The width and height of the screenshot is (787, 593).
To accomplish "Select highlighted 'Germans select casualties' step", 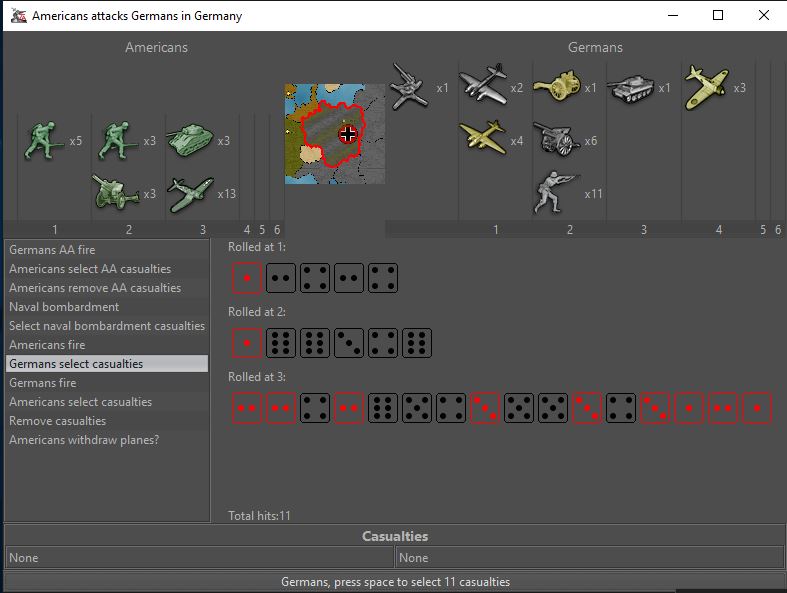I will (x=107, y=364).
